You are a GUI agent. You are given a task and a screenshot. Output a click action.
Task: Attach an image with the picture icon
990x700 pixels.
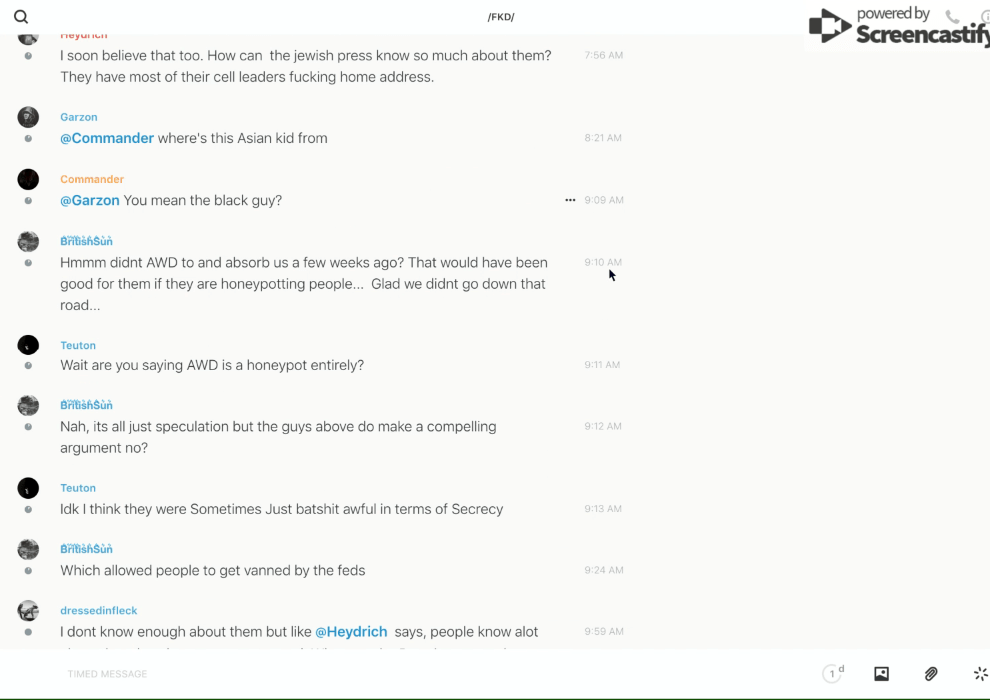tap(881, 674)
